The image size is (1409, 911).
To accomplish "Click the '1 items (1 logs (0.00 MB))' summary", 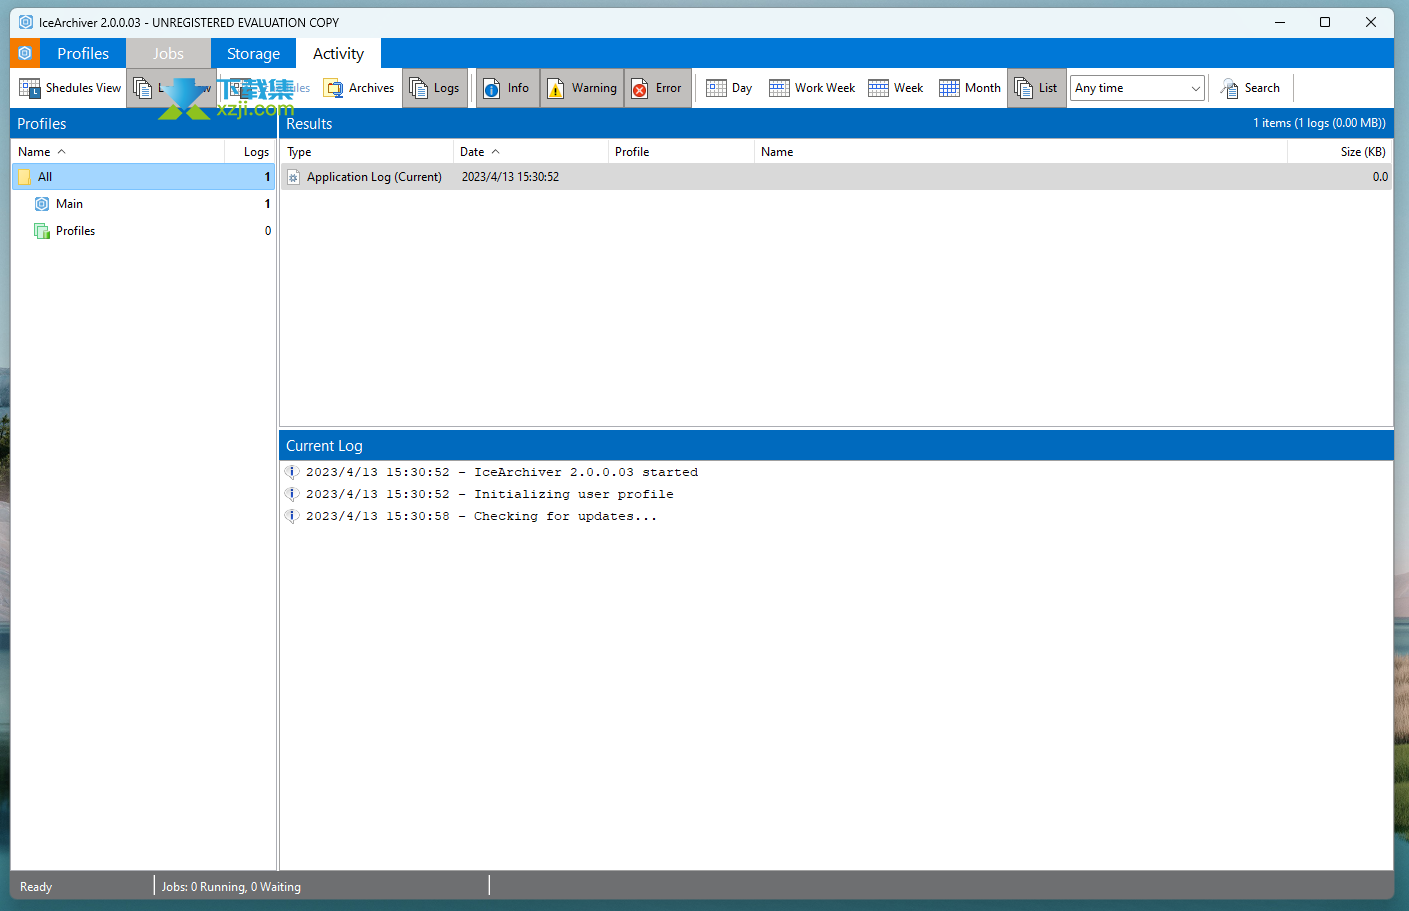I will tap(1319, 123).
